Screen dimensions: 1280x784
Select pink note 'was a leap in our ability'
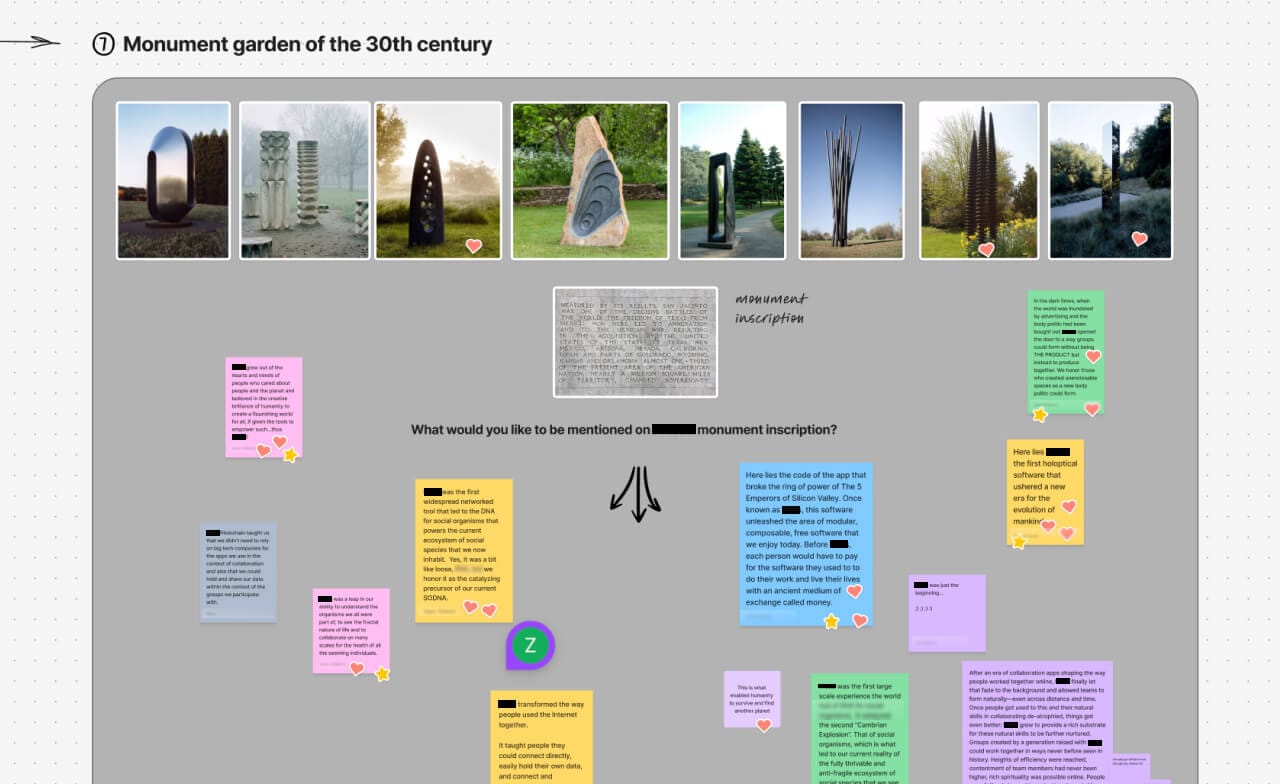(x=351, y=631)
